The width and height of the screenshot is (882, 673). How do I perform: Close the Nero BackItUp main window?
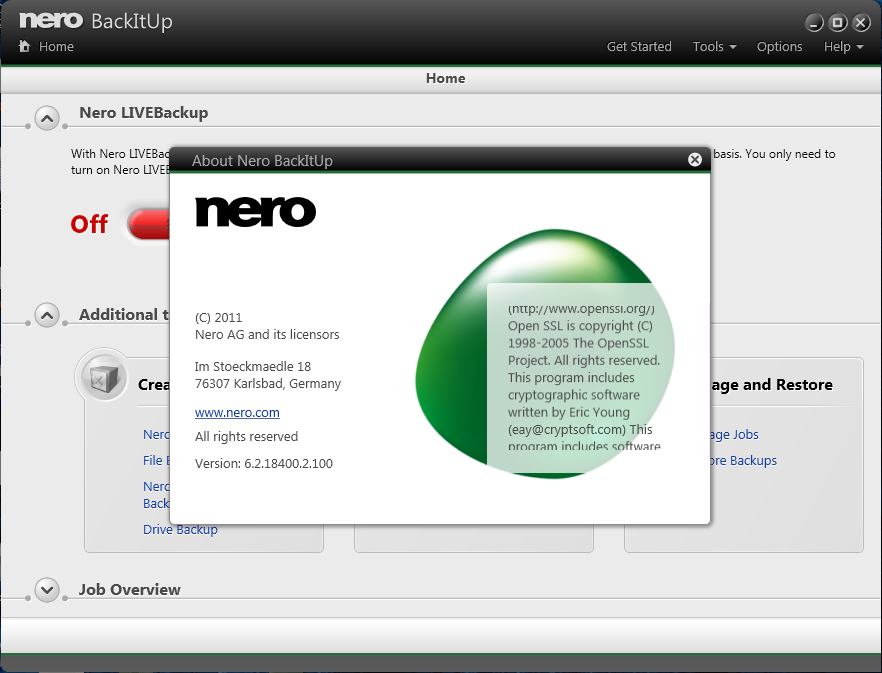[861, 23]
